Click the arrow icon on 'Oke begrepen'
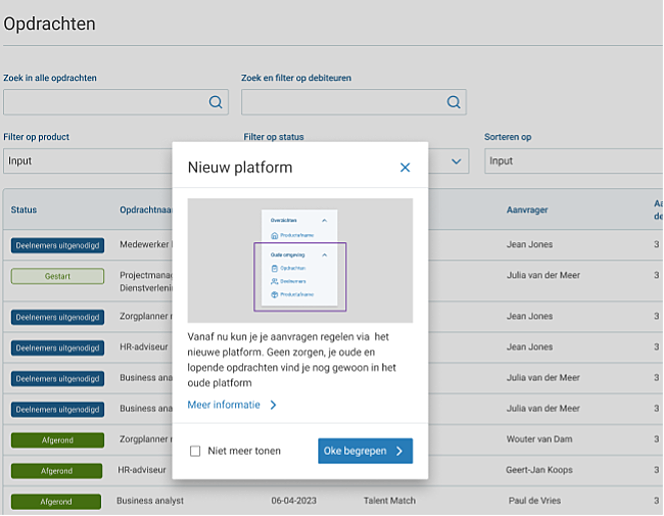 coord(399,451)
